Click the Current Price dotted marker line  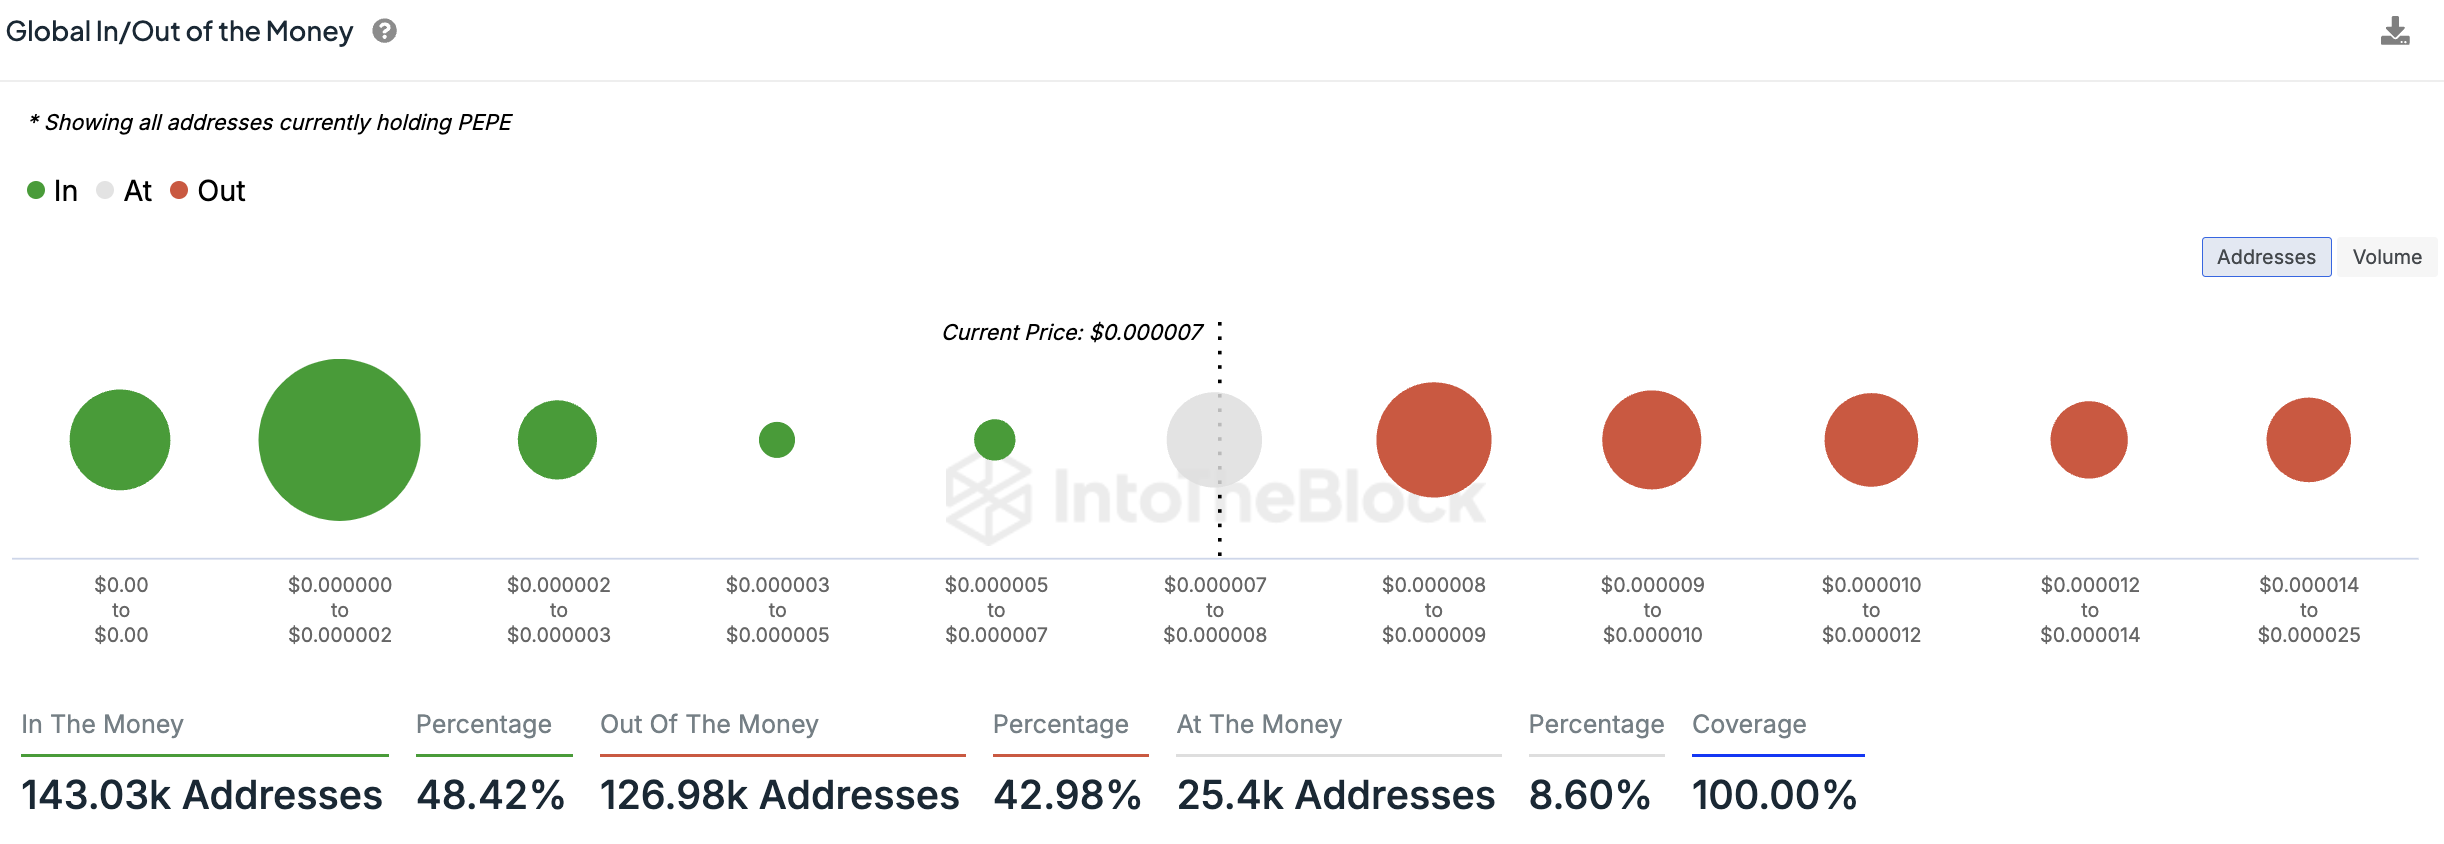point(1219,440)
